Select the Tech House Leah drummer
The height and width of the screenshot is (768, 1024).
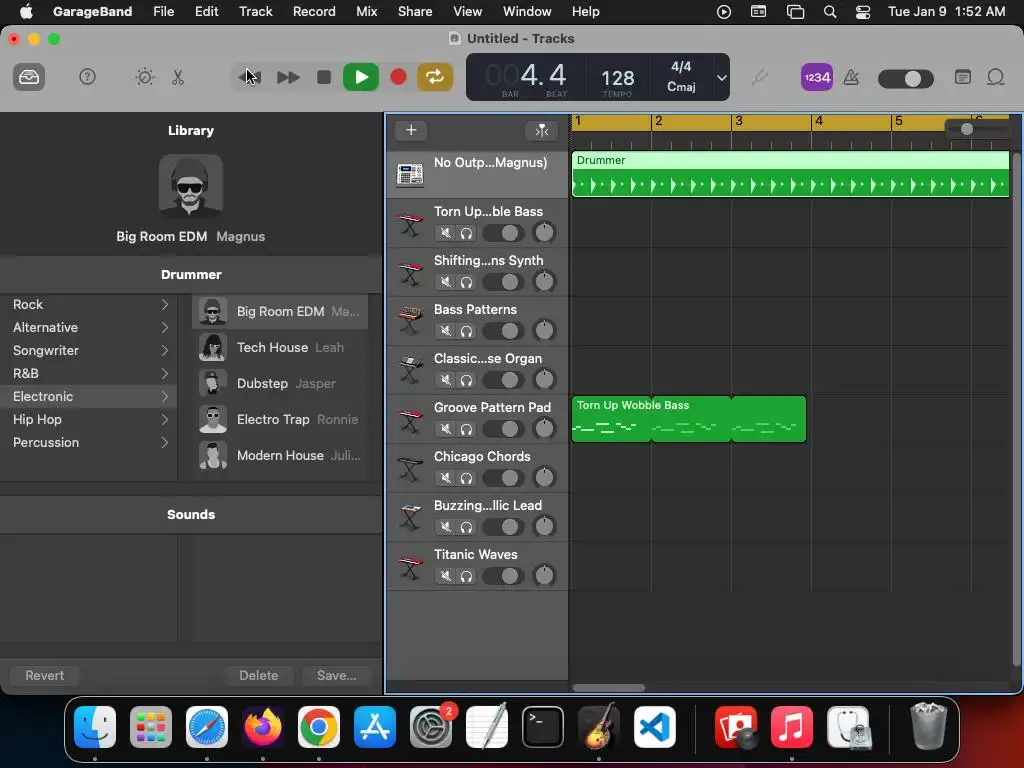click(x=280, y=347)
